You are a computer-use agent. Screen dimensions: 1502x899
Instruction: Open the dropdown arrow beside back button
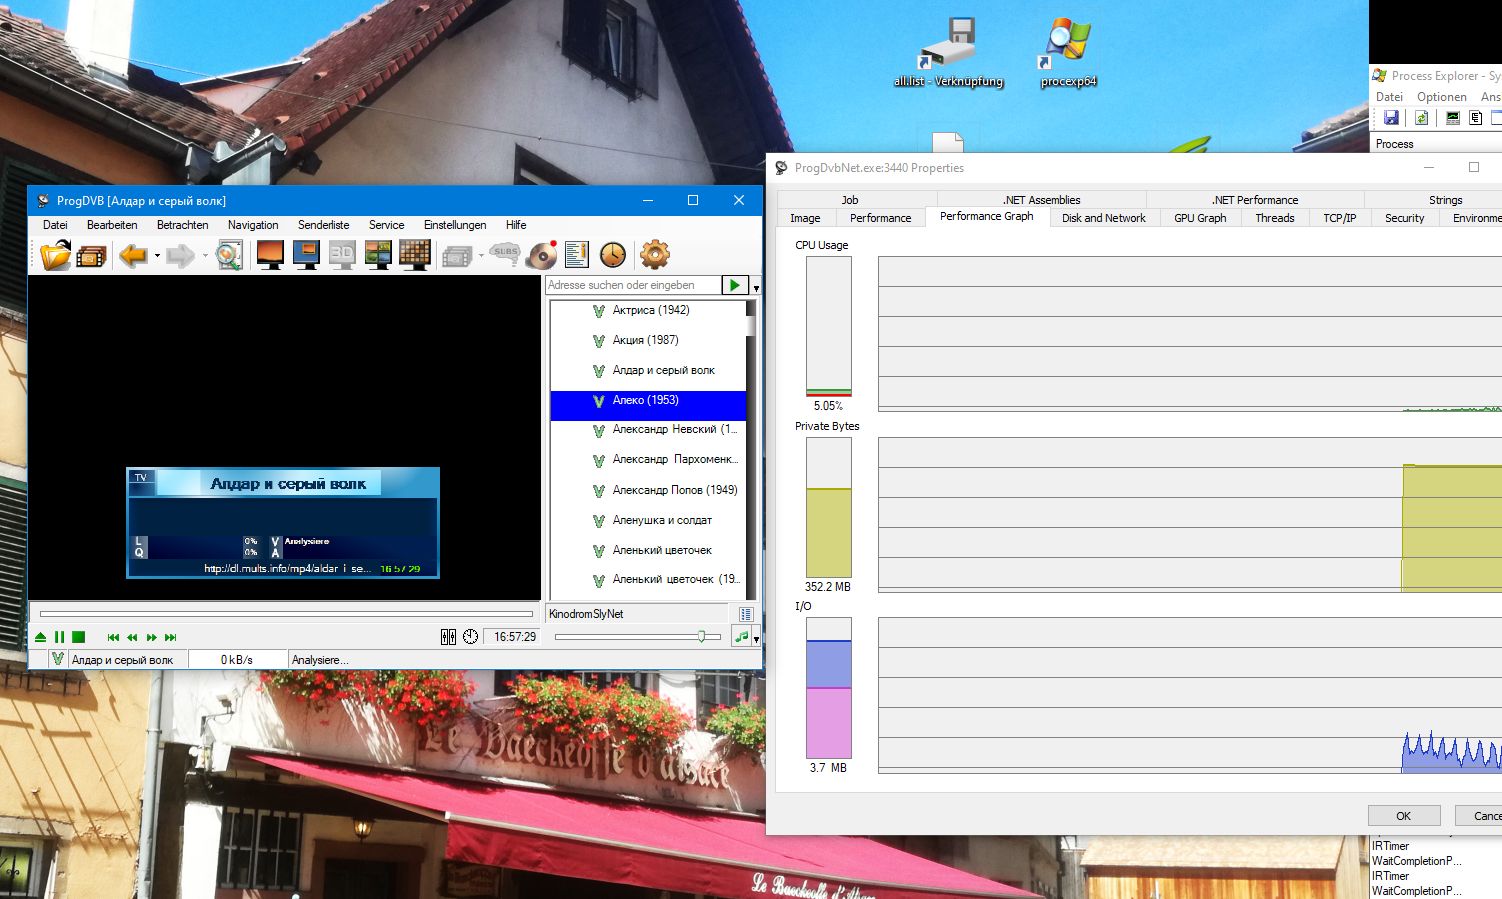click(x=157, y=256)
